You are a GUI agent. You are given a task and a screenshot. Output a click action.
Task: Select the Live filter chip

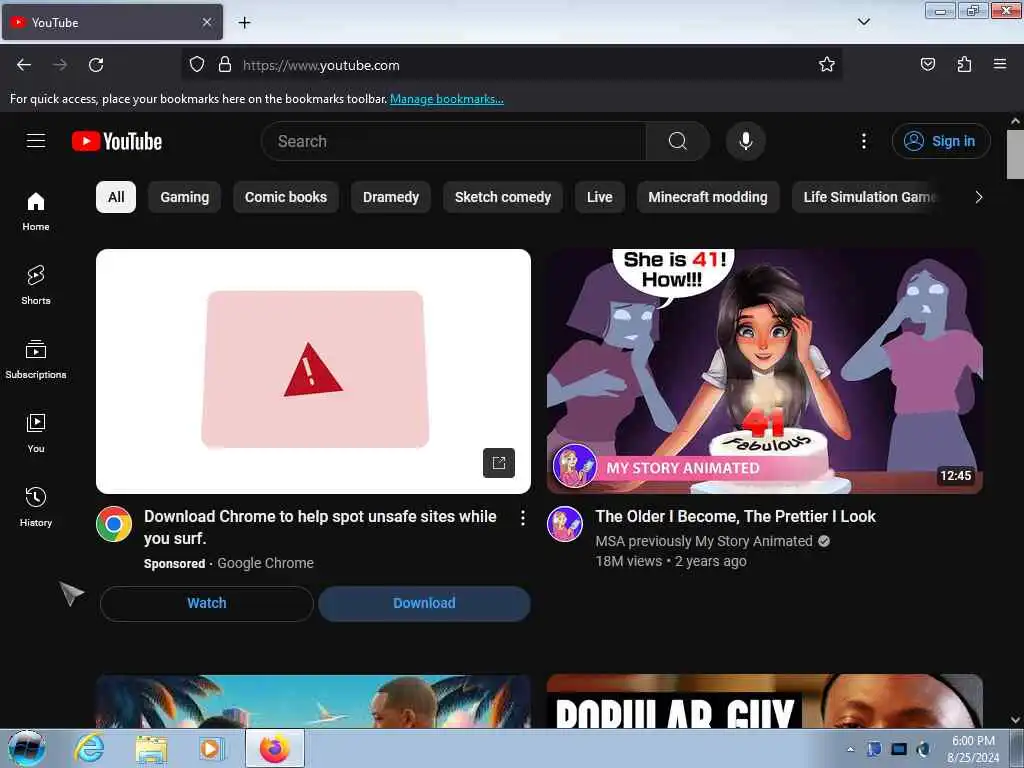(600, 197)
